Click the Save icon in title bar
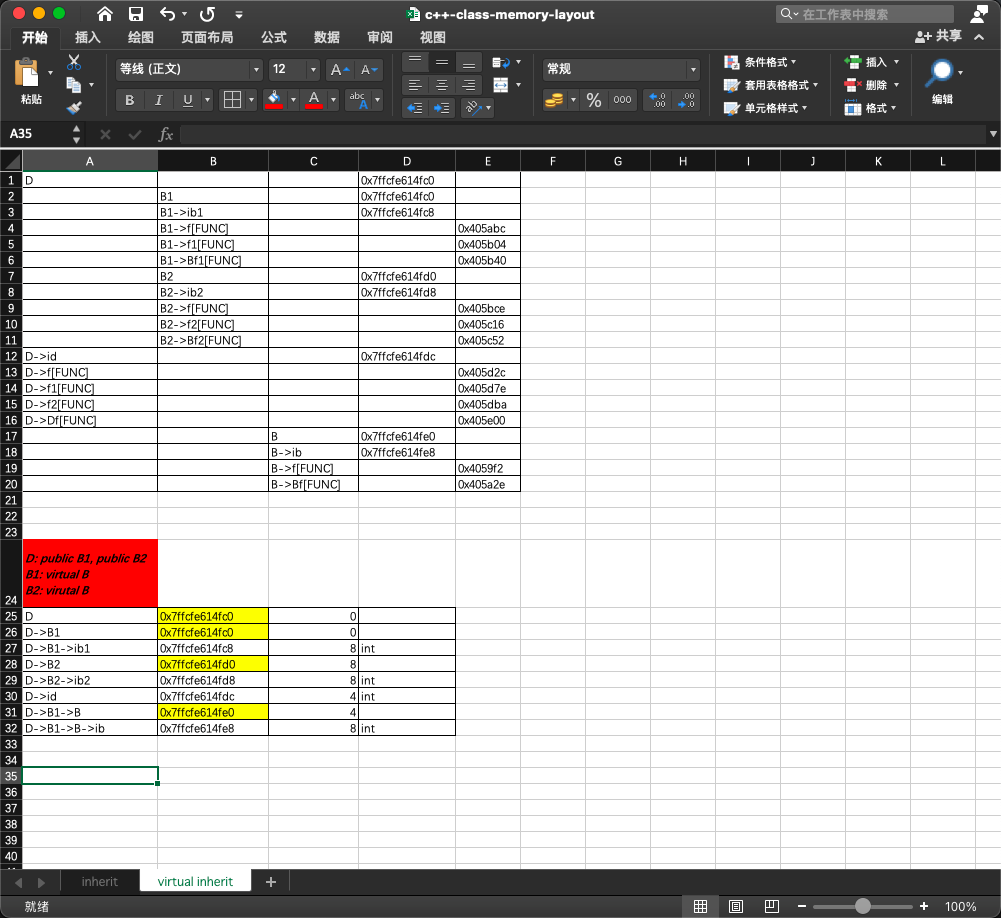The image size is (1001, 918). 135,14
